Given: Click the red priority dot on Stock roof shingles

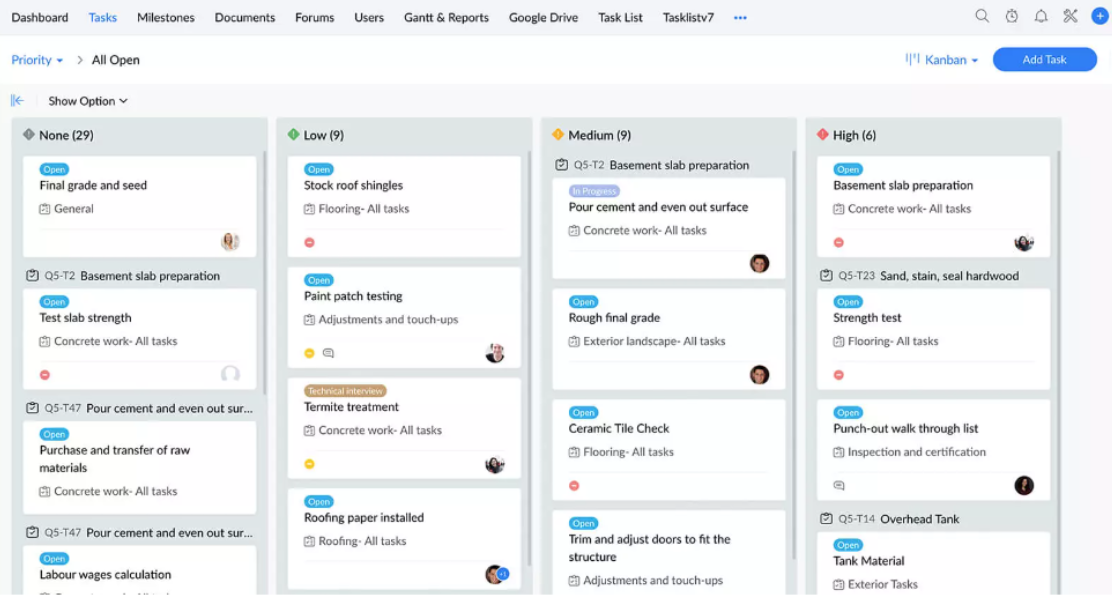Looking at the screenshot, I should pyautogui.click(x=309, y=243).
